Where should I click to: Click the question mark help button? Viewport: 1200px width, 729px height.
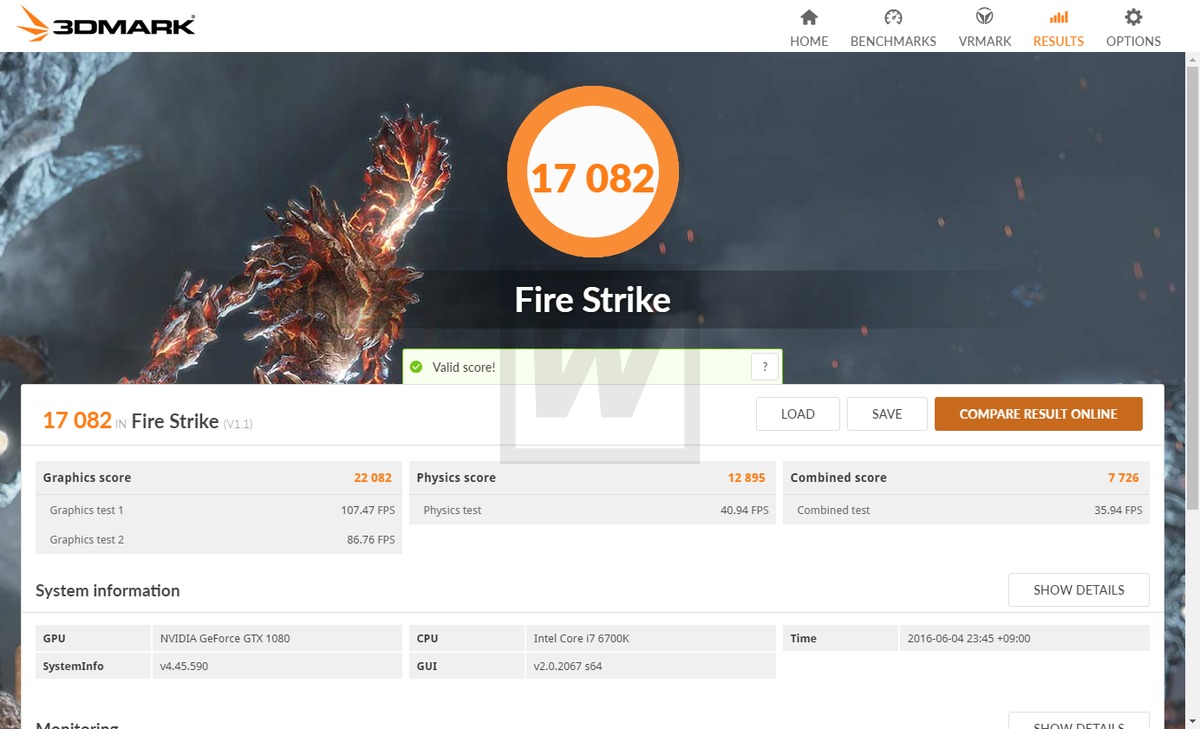tap(764, 367)
